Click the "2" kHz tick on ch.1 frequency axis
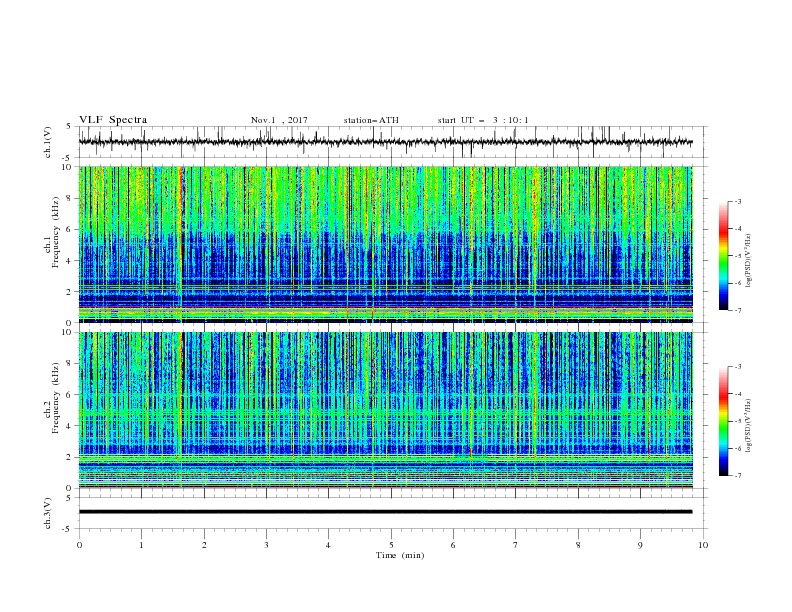The width and height of the screenshot is (792, 612). (x=69, y=291)
